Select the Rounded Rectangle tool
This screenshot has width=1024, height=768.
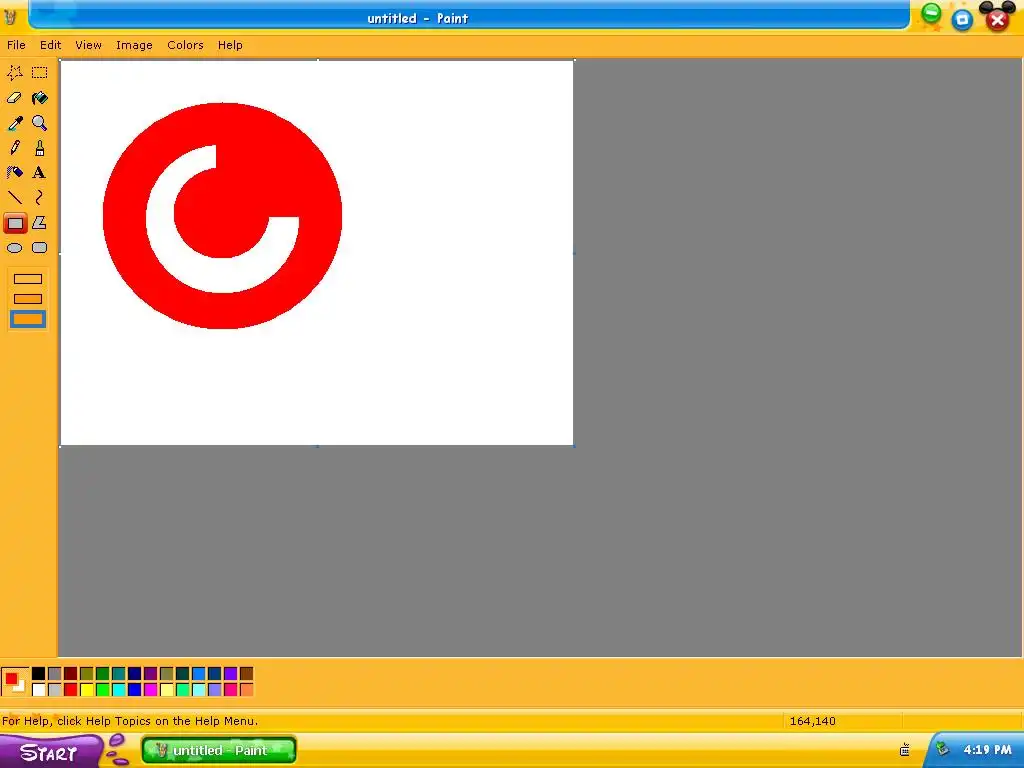tap(40, 248)
